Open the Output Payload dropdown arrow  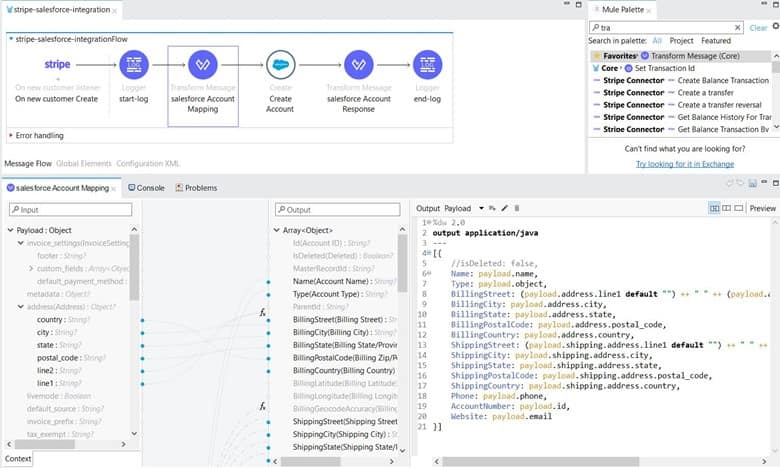(x=482, y=208)
